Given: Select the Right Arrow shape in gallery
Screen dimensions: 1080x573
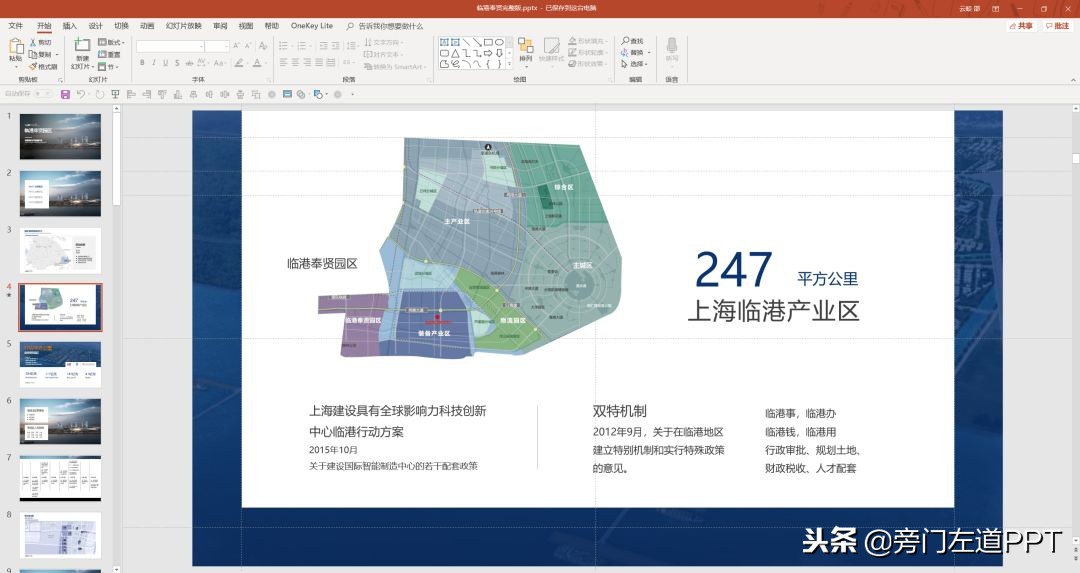Looking at the screenshot, I should (488, 53).
